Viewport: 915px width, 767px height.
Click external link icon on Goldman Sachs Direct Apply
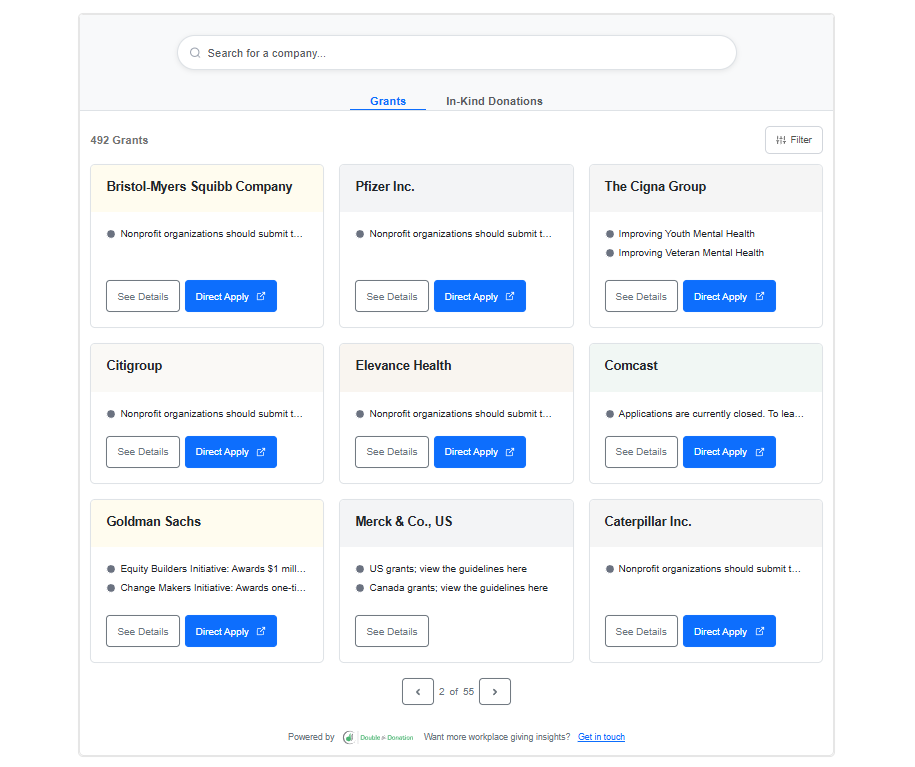(x=261, y=631)
